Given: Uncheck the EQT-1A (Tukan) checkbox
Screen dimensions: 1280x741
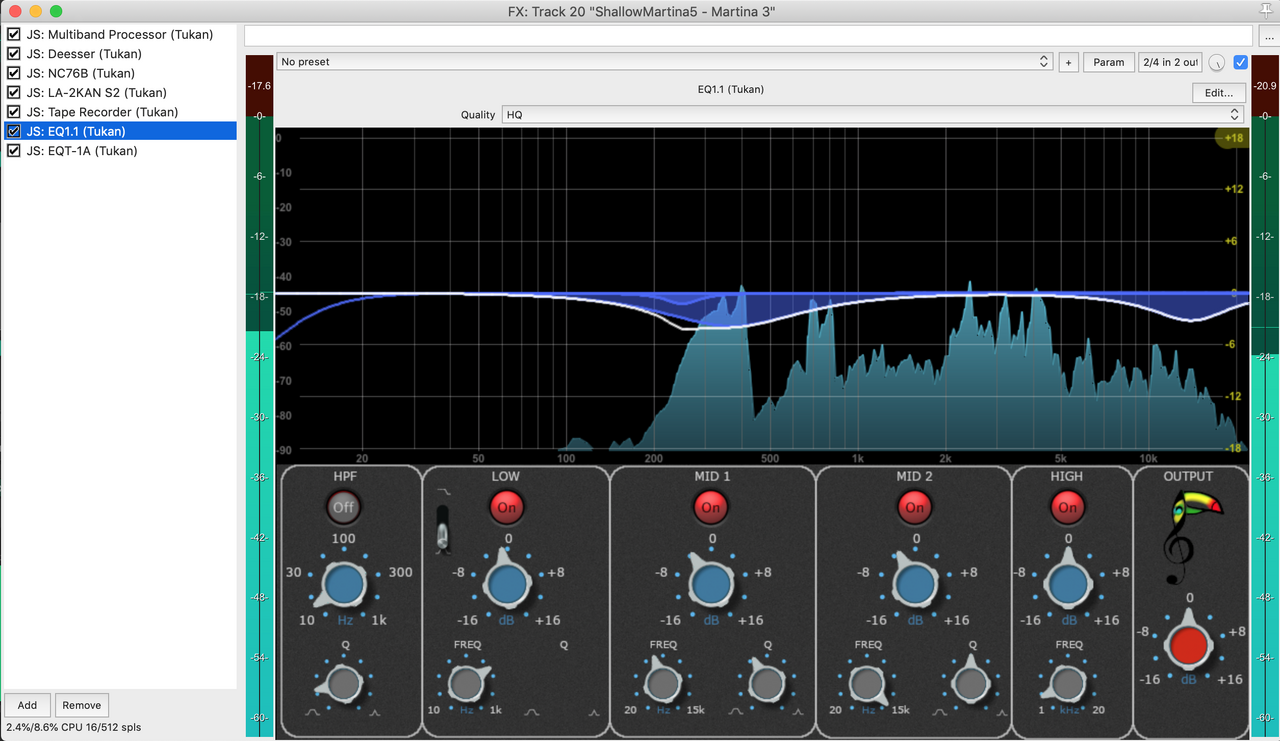Looking at the screenshot, I should (14, 151).
